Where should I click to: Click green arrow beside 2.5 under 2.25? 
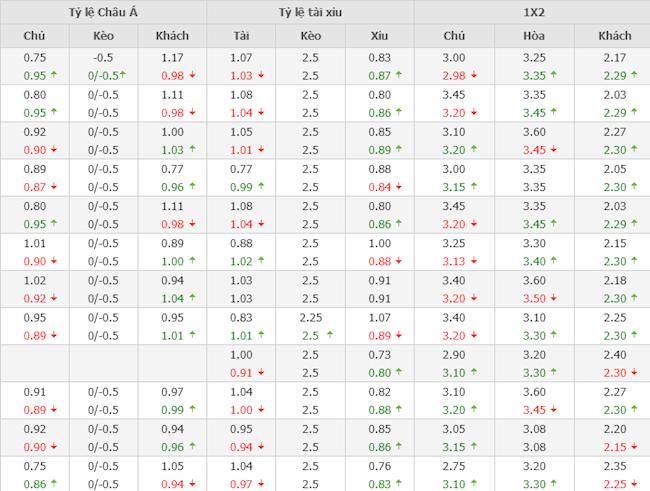point(329,335)
